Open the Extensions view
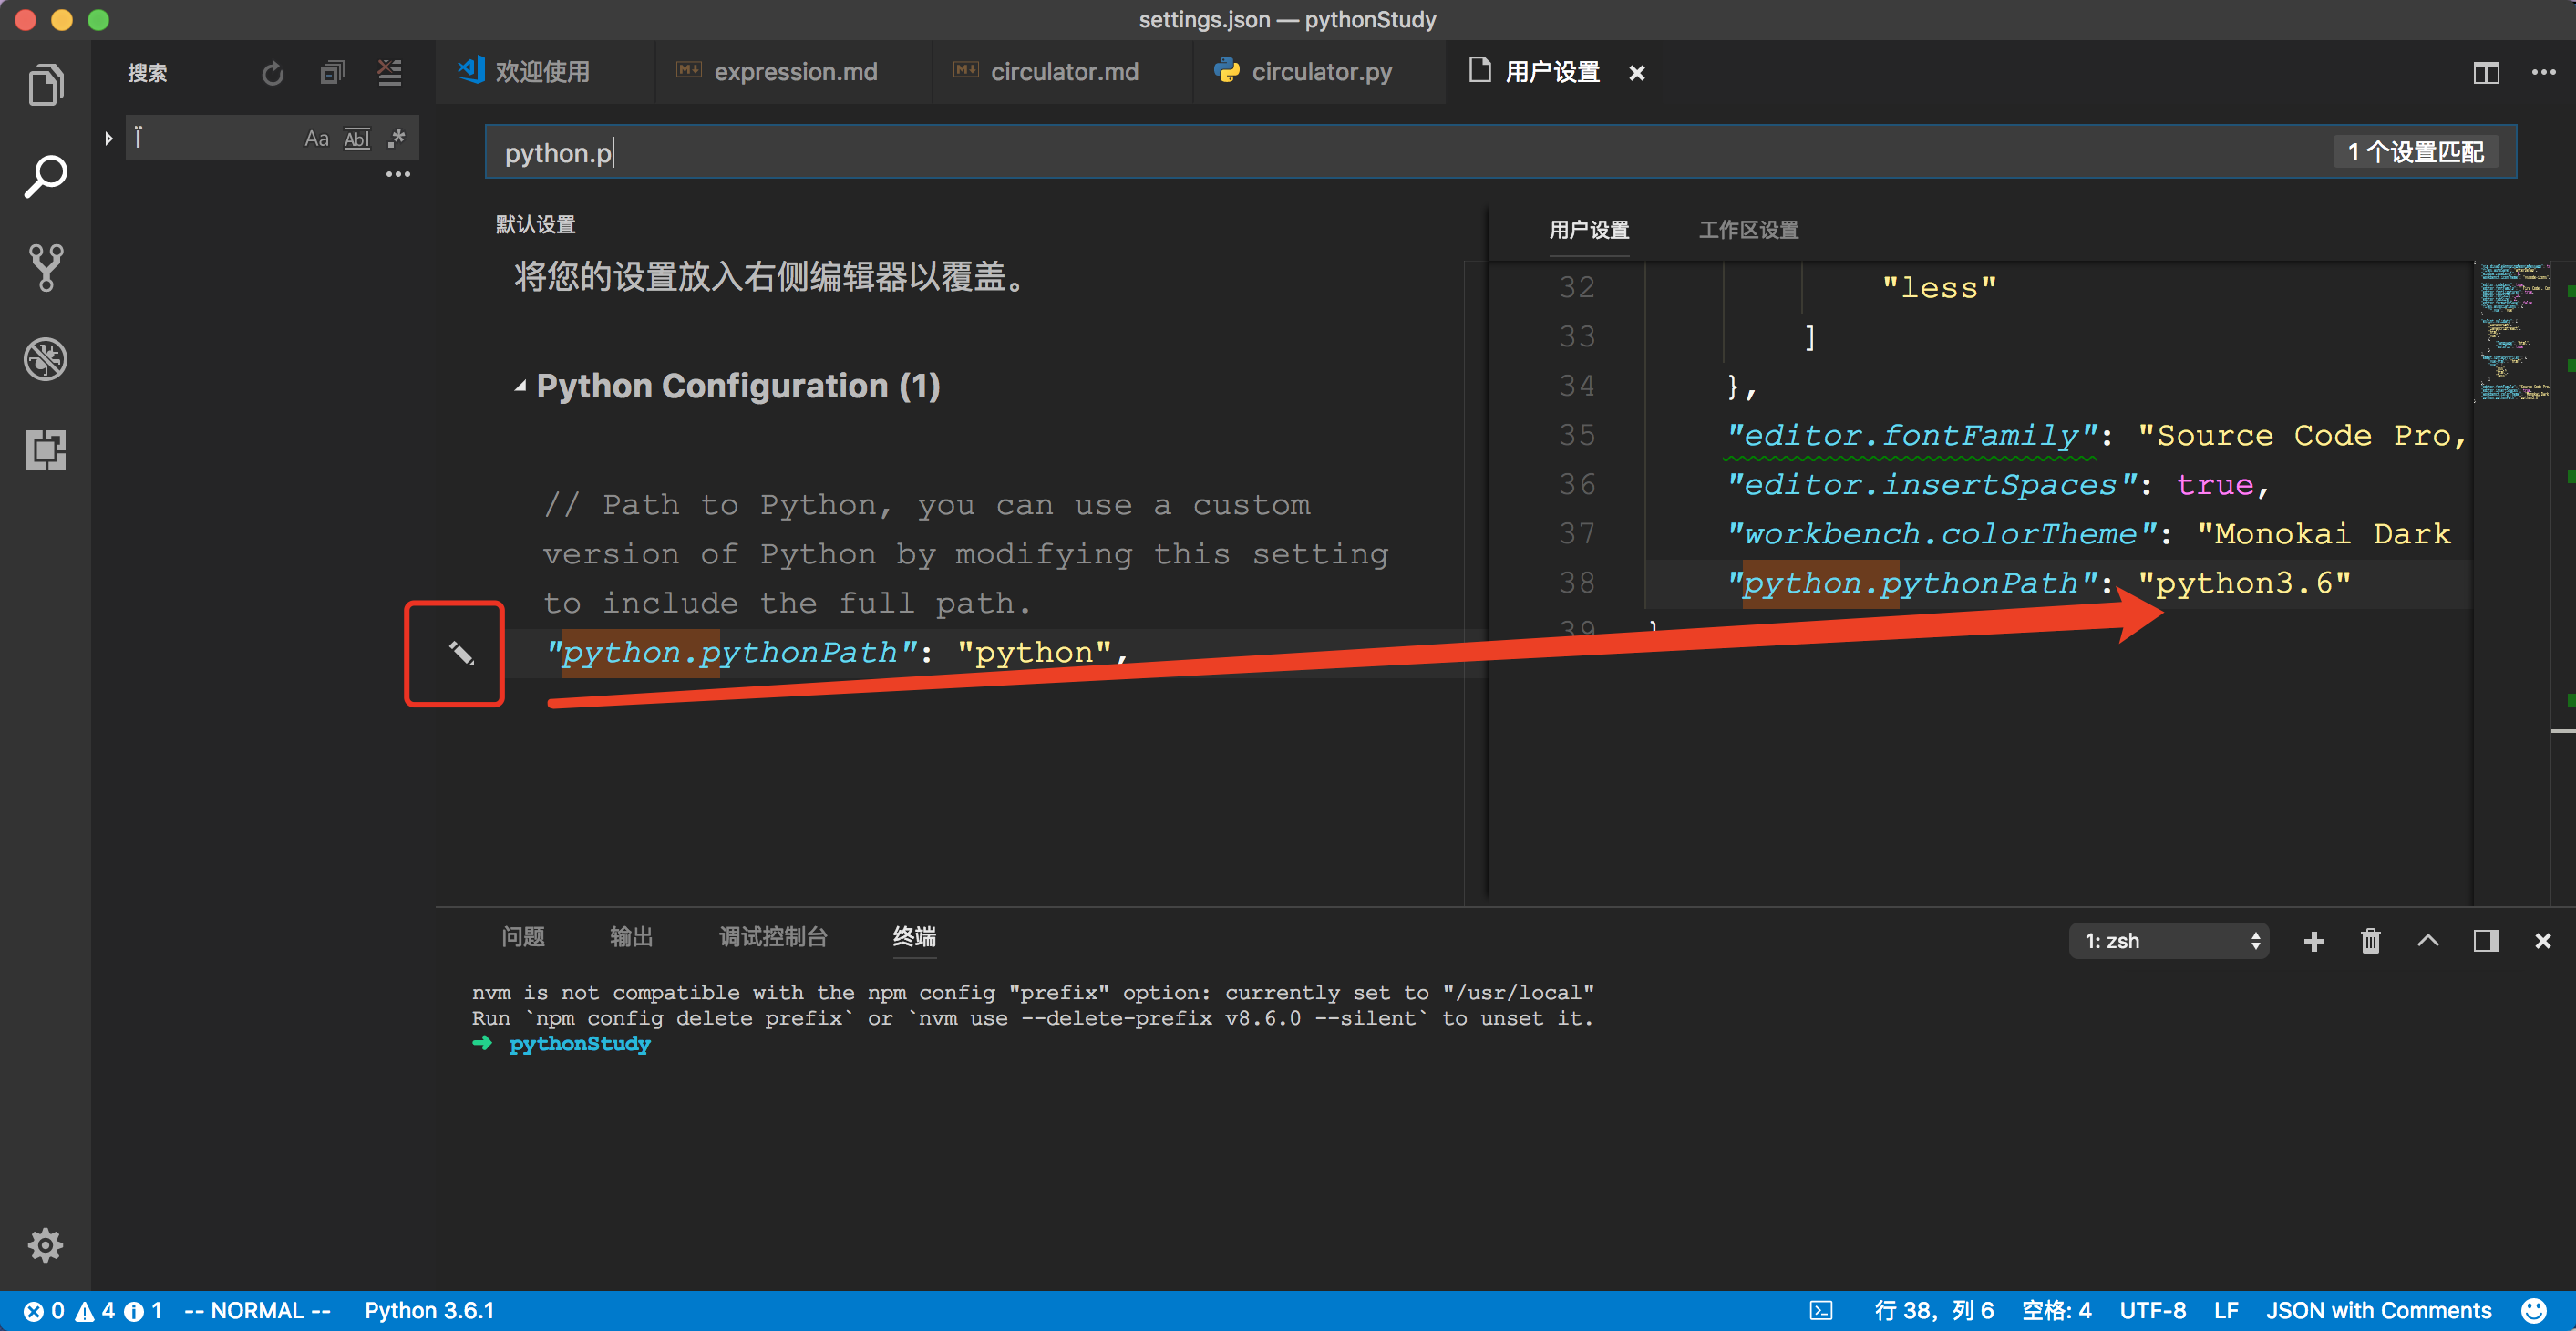The width and height of the screenshot is (2576, 1331). point(45,450)
